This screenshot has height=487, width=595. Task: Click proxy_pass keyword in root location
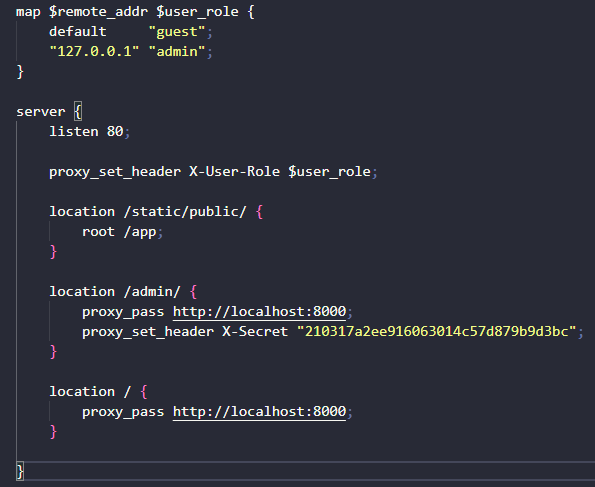[x=123, y=412]
